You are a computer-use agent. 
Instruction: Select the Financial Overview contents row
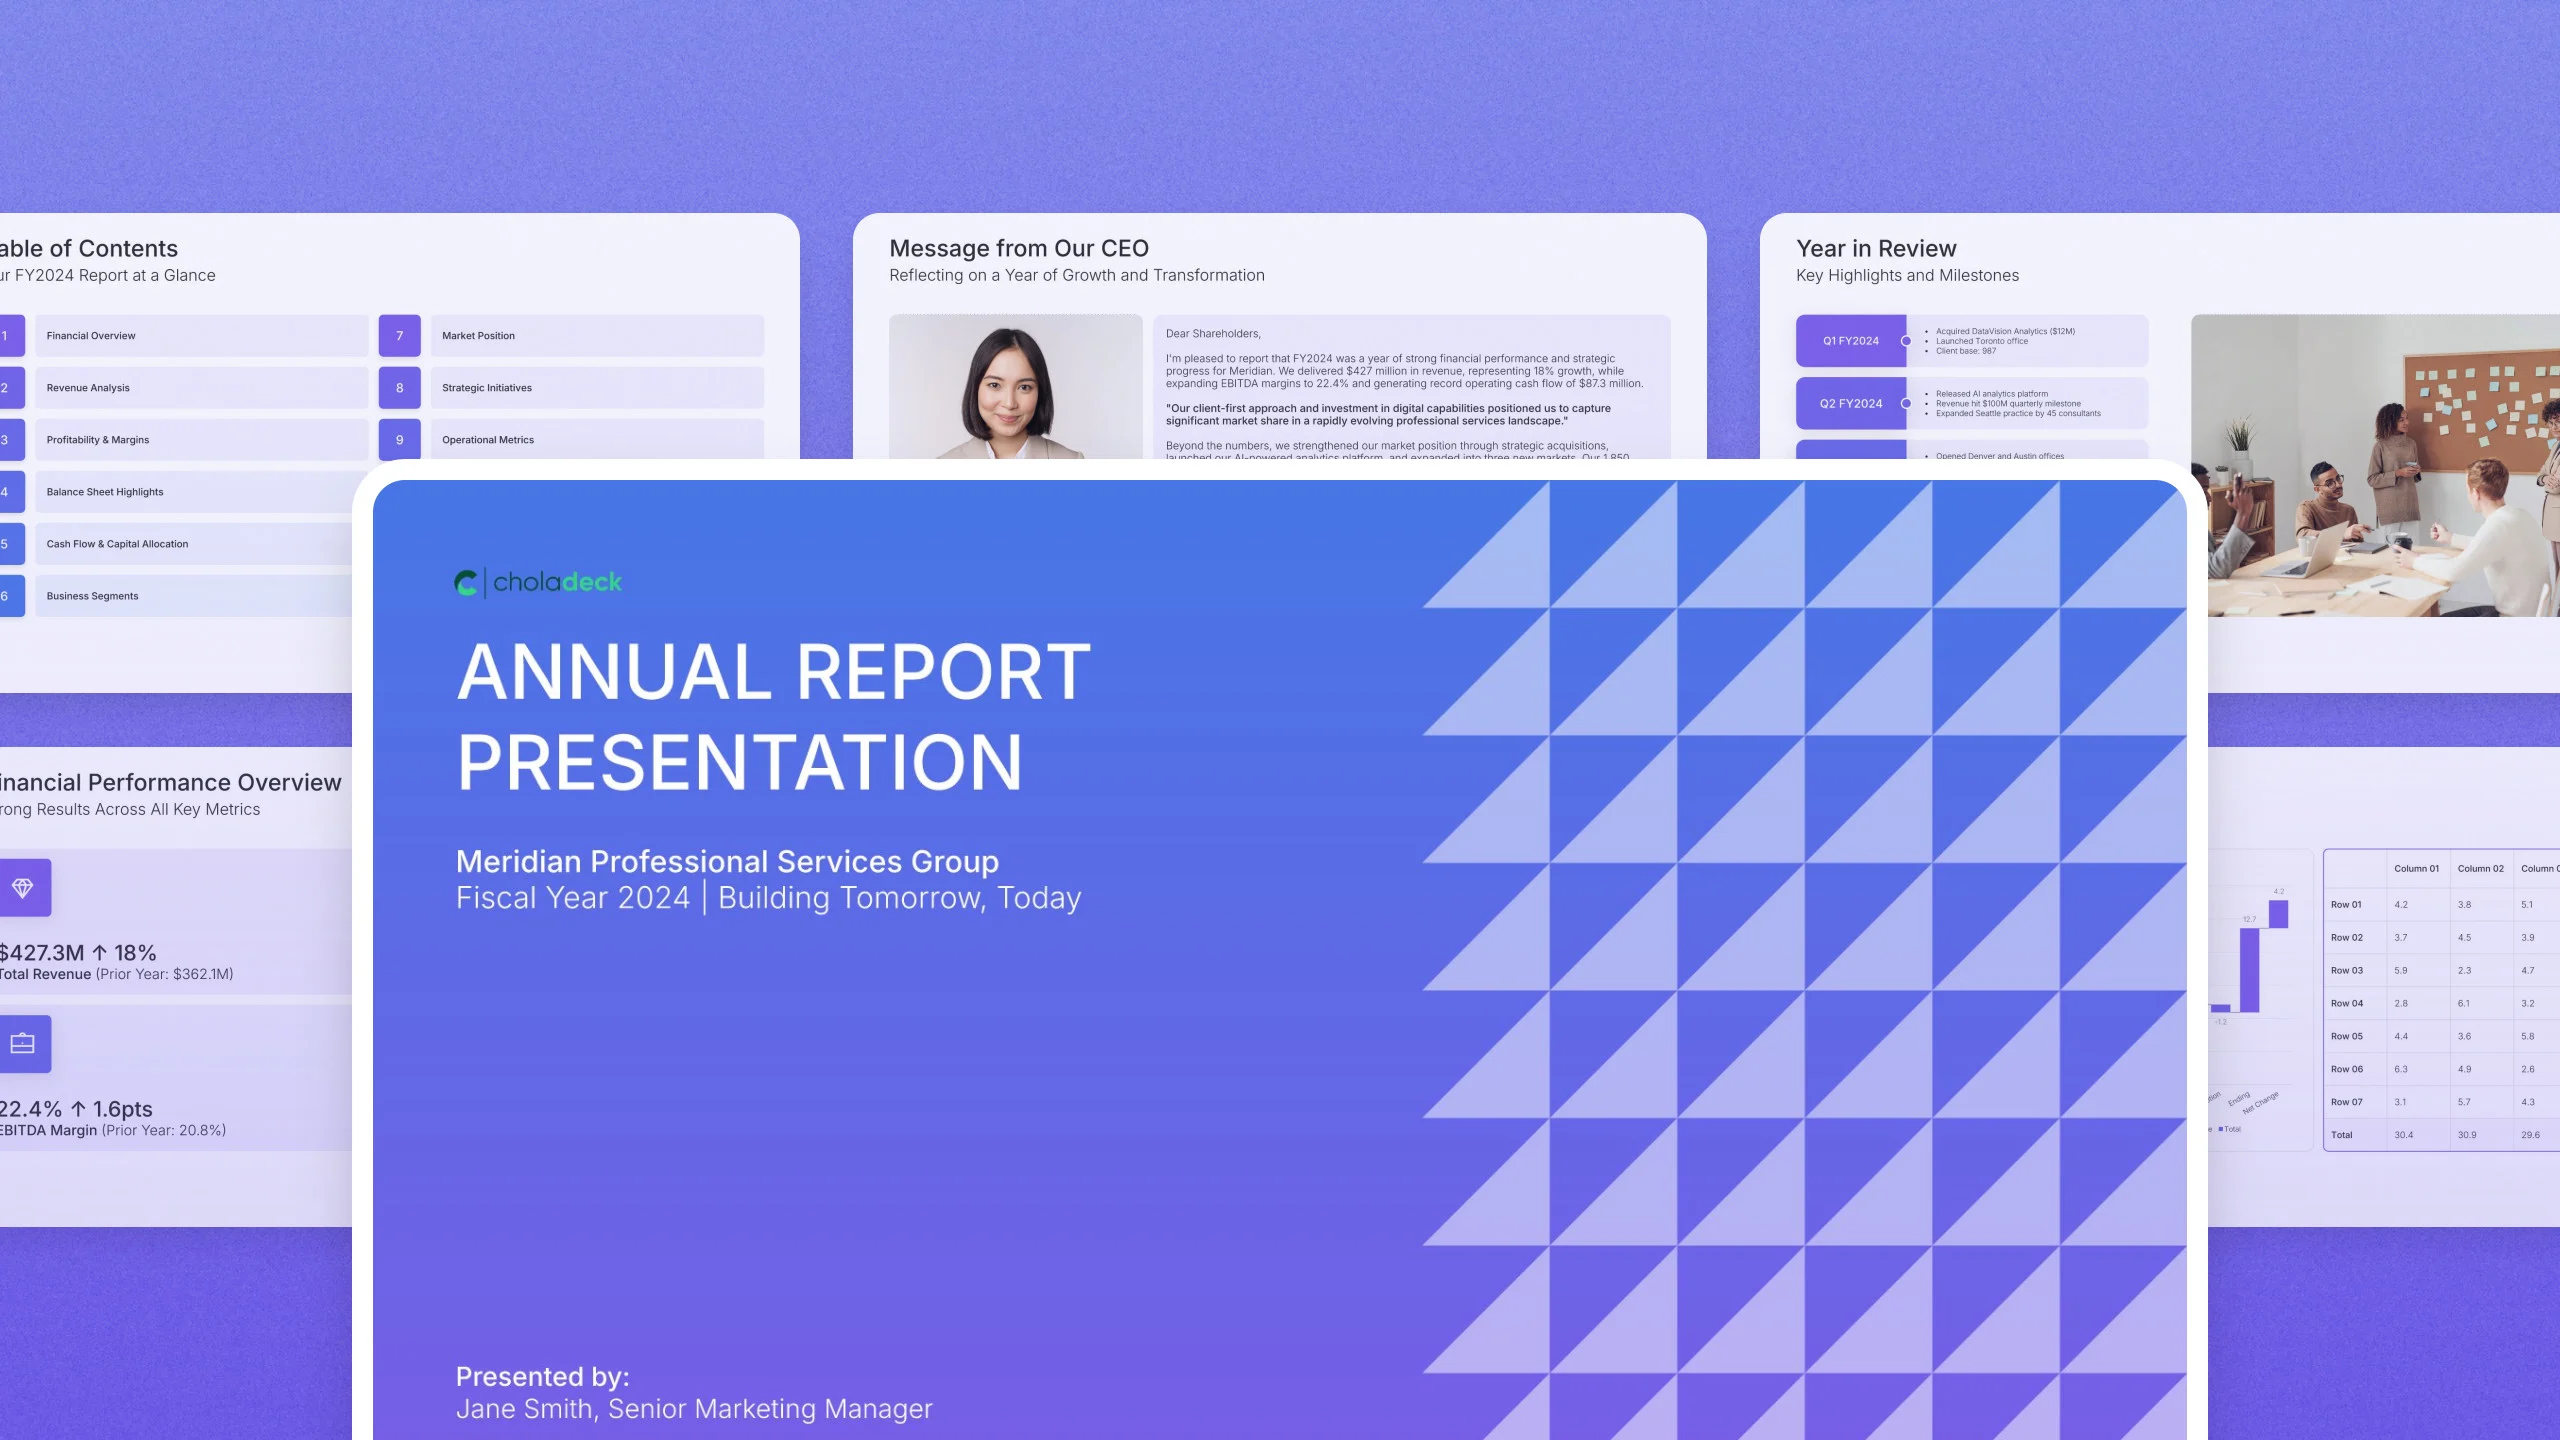202,336
